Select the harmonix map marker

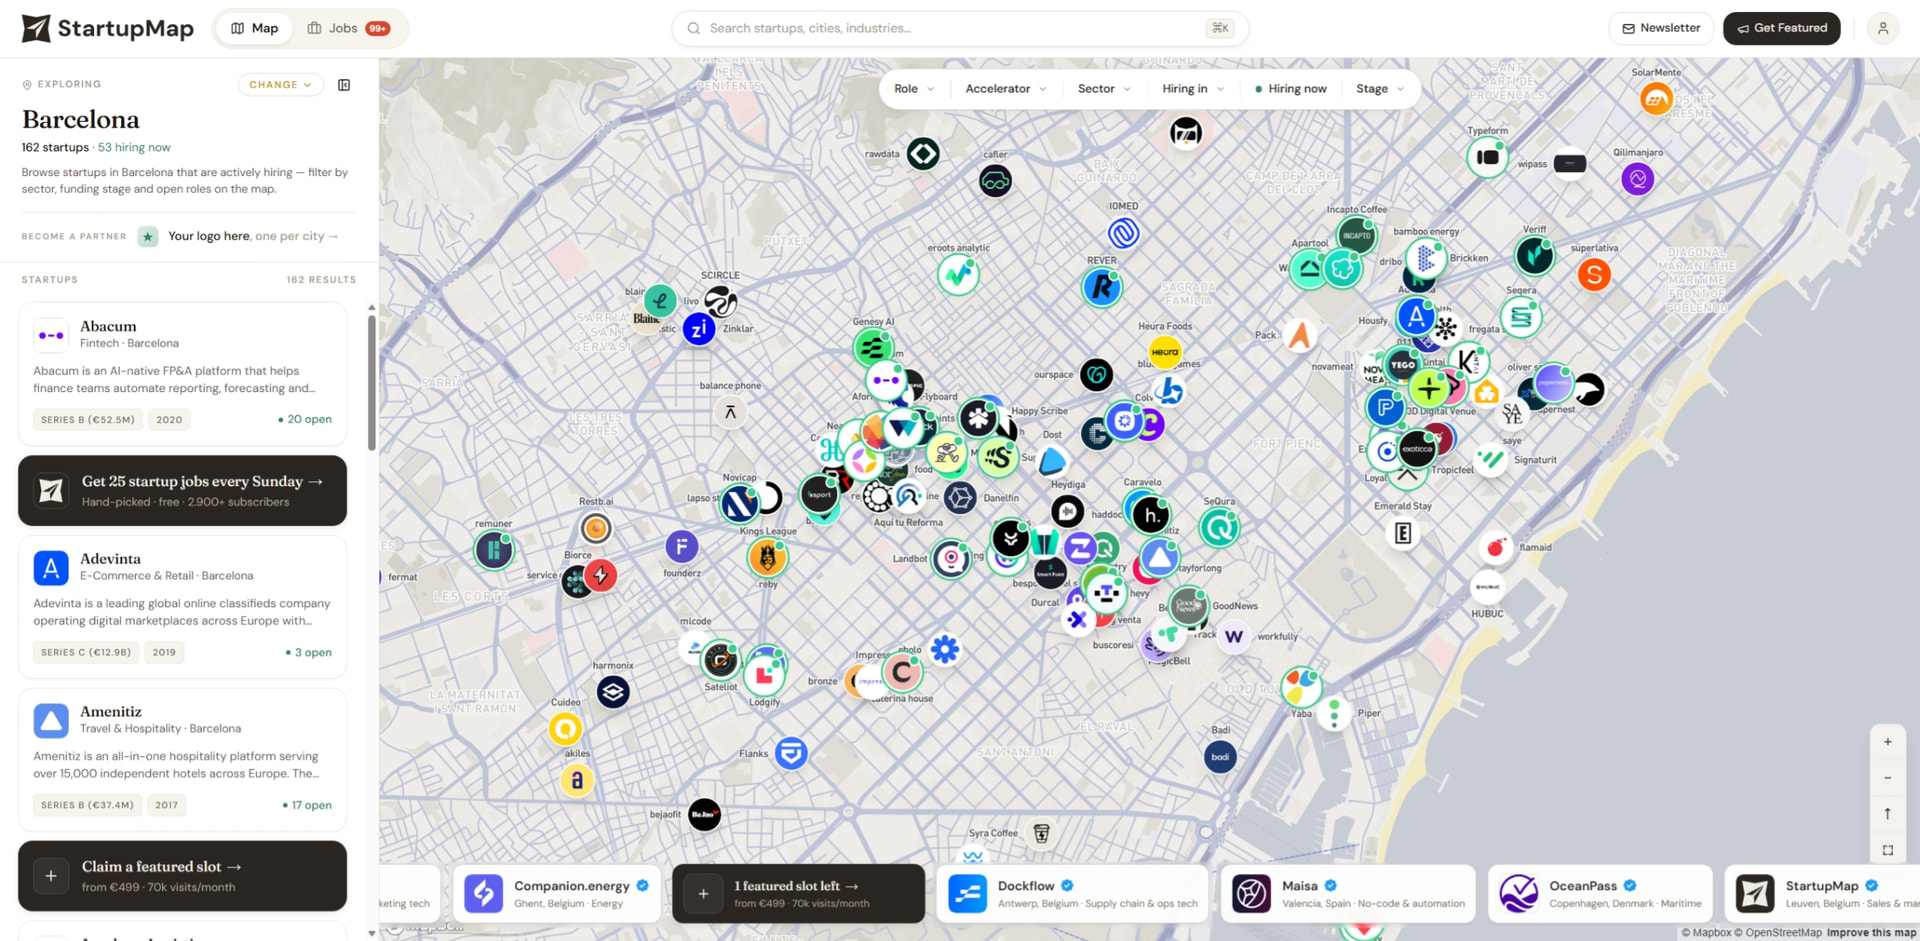click(x=613, y=691)
